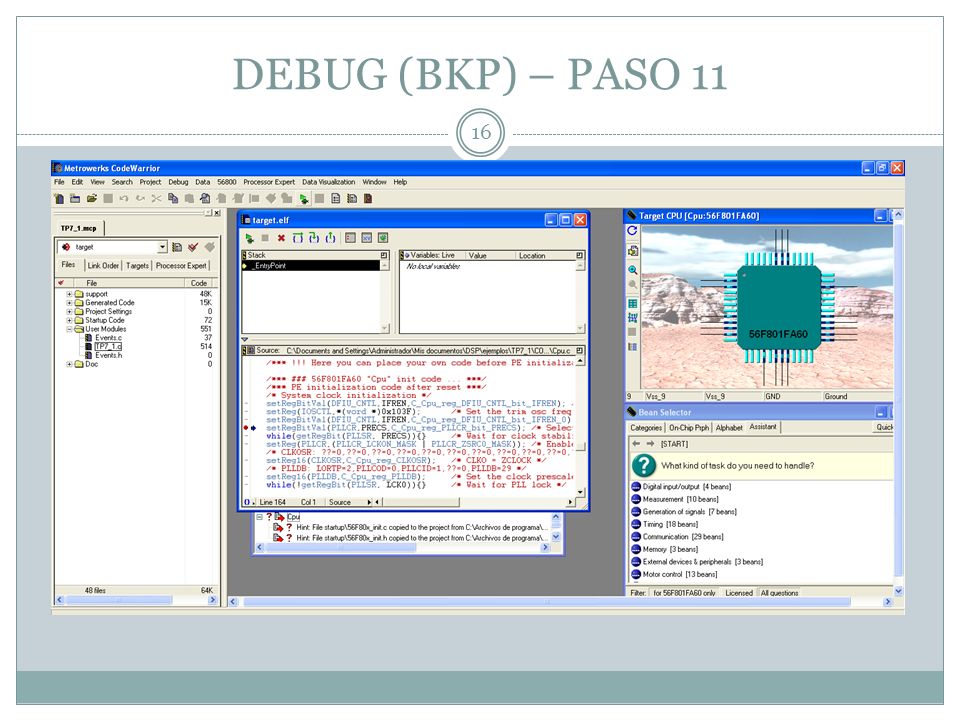Toggle the 'for 56F801FA60 only' filter

click(x=684, y=593)
